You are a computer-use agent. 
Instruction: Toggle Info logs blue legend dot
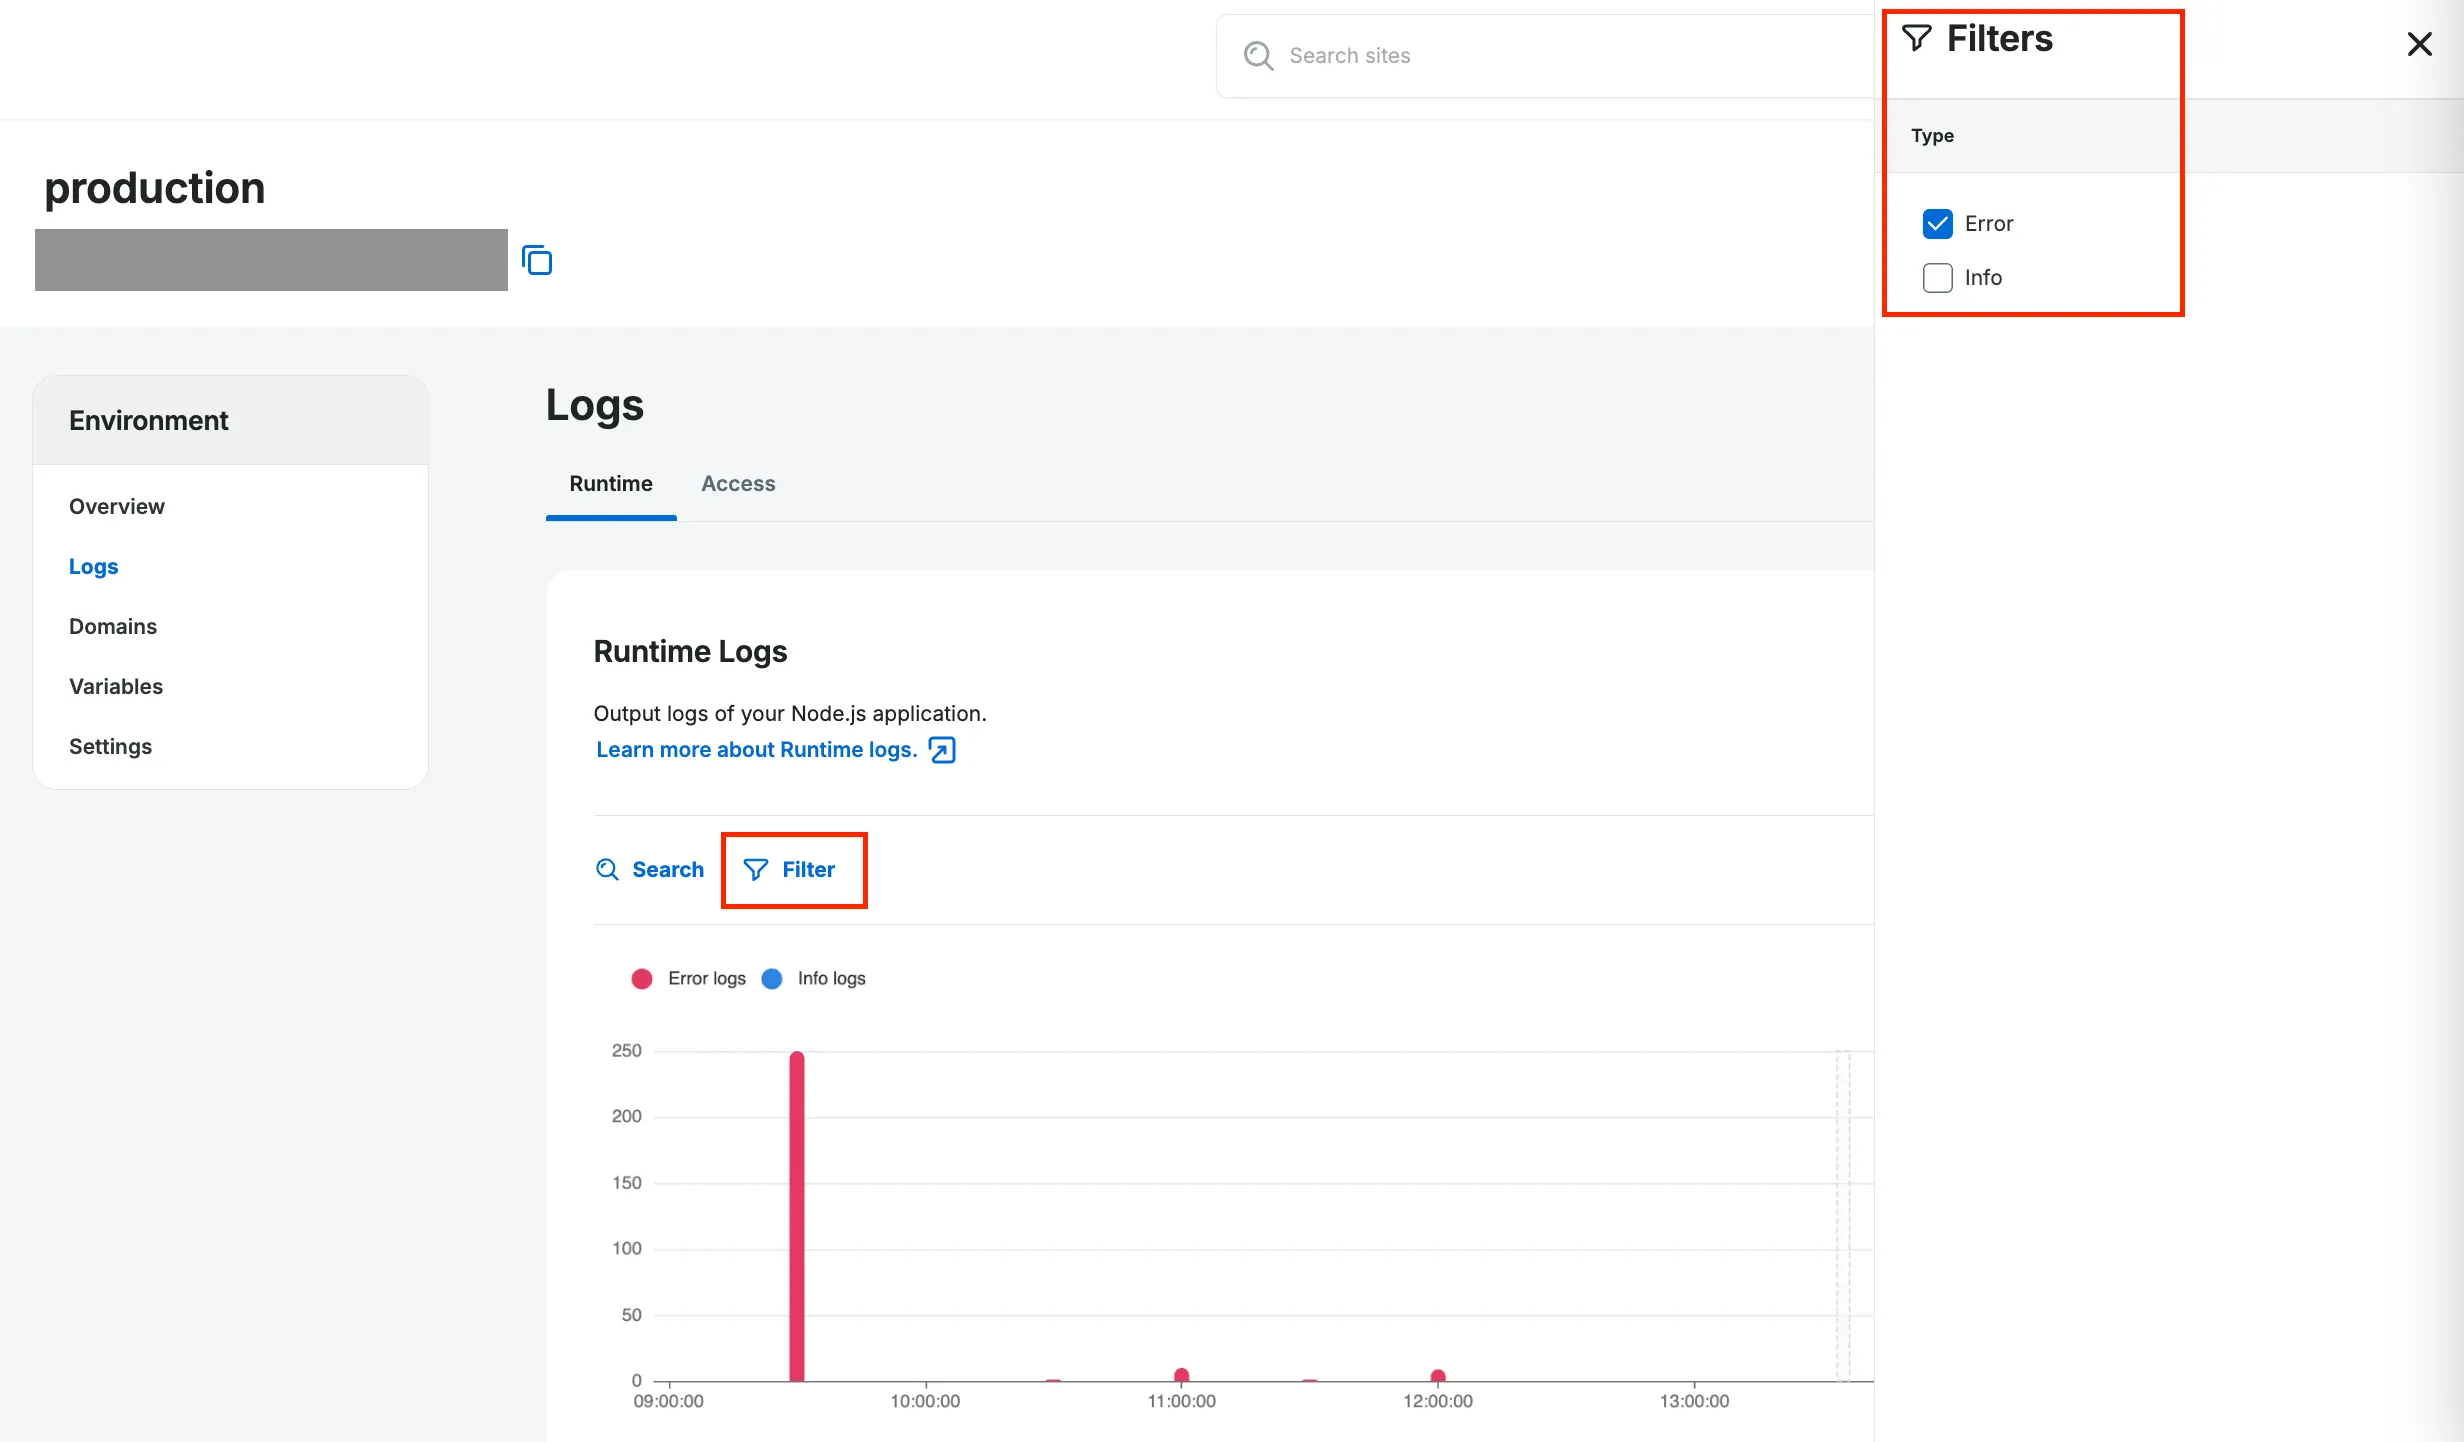pos(772,979)
